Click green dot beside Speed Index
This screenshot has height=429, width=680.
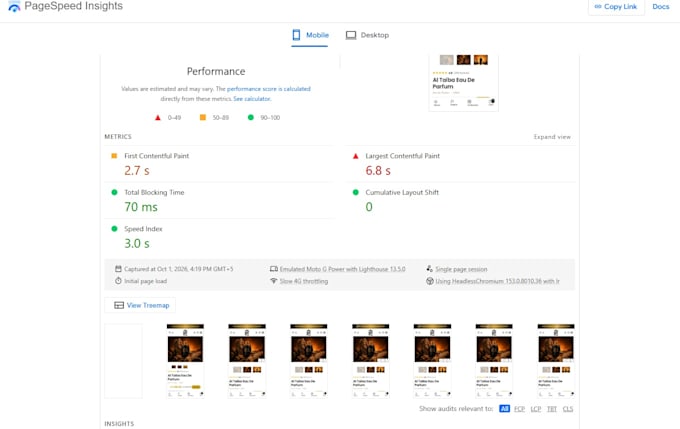[x=114, y=229]
